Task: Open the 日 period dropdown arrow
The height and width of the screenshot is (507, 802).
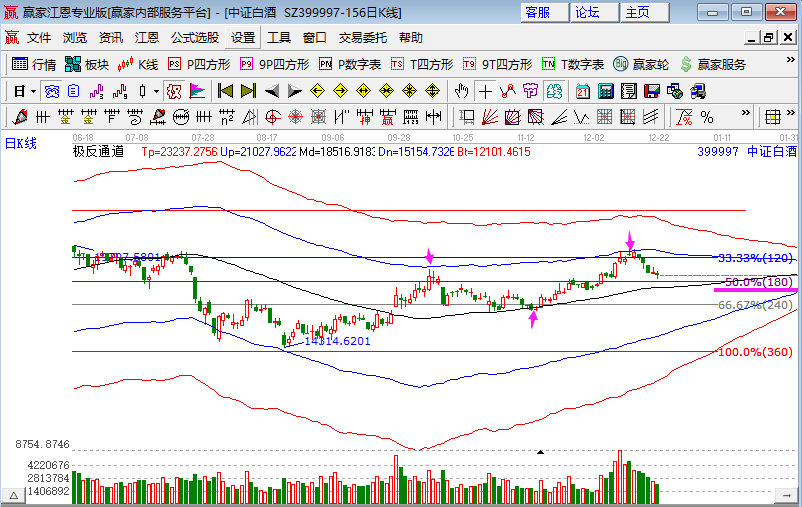Action: 33,92
